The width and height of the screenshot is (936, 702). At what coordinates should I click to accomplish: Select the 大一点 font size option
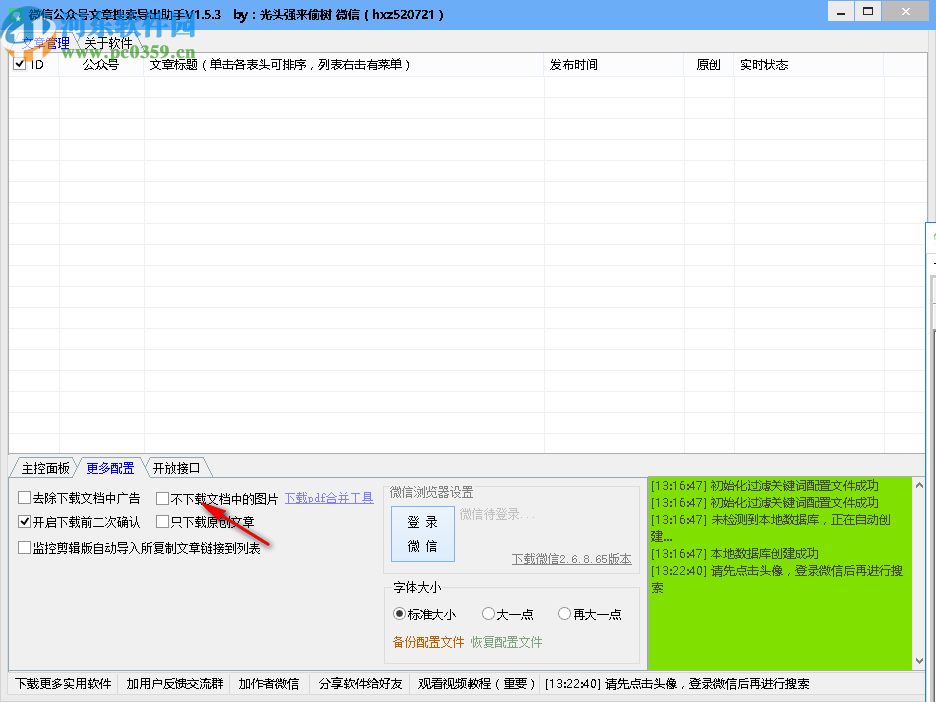pyautogui.click(x=488, y=614)
